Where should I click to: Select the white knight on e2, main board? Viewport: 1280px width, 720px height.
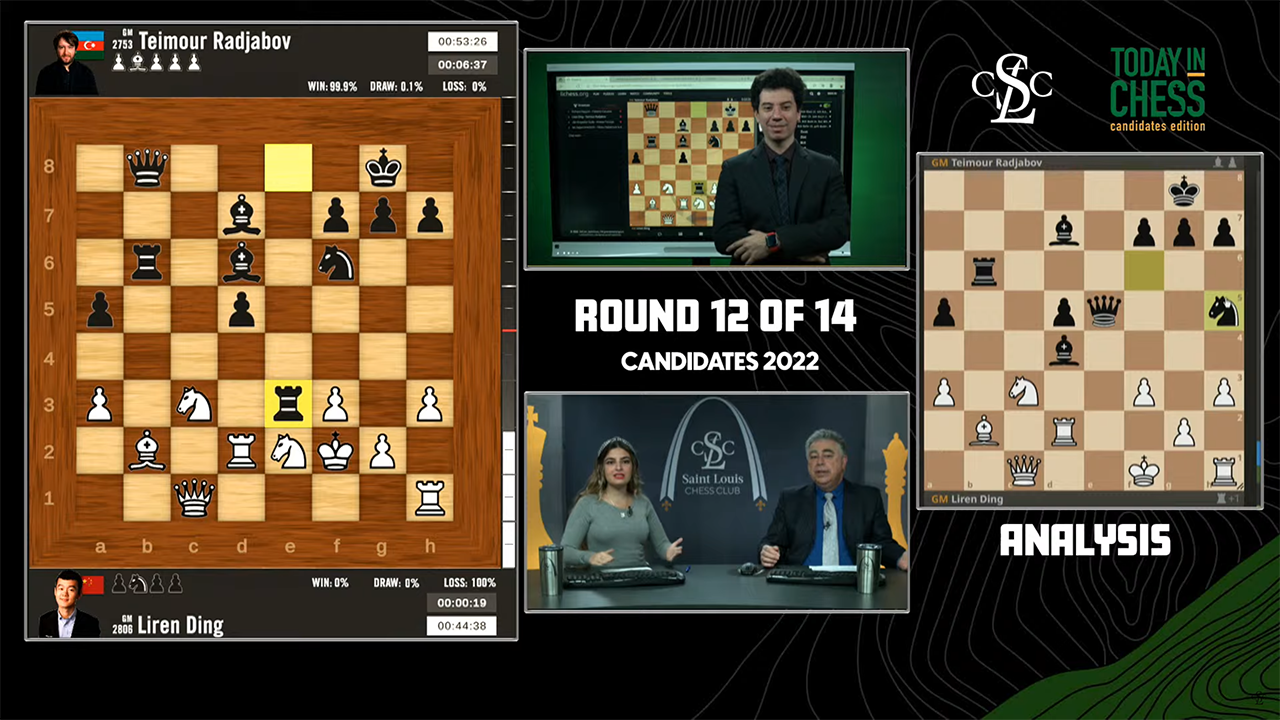tap(288, 450)
